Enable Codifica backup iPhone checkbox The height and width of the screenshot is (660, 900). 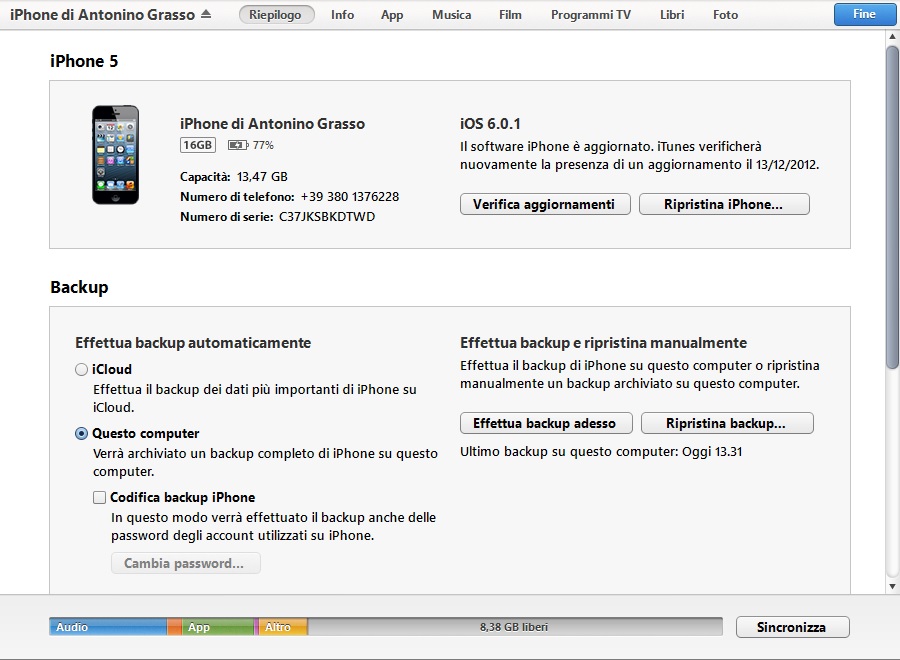point(99,497)
